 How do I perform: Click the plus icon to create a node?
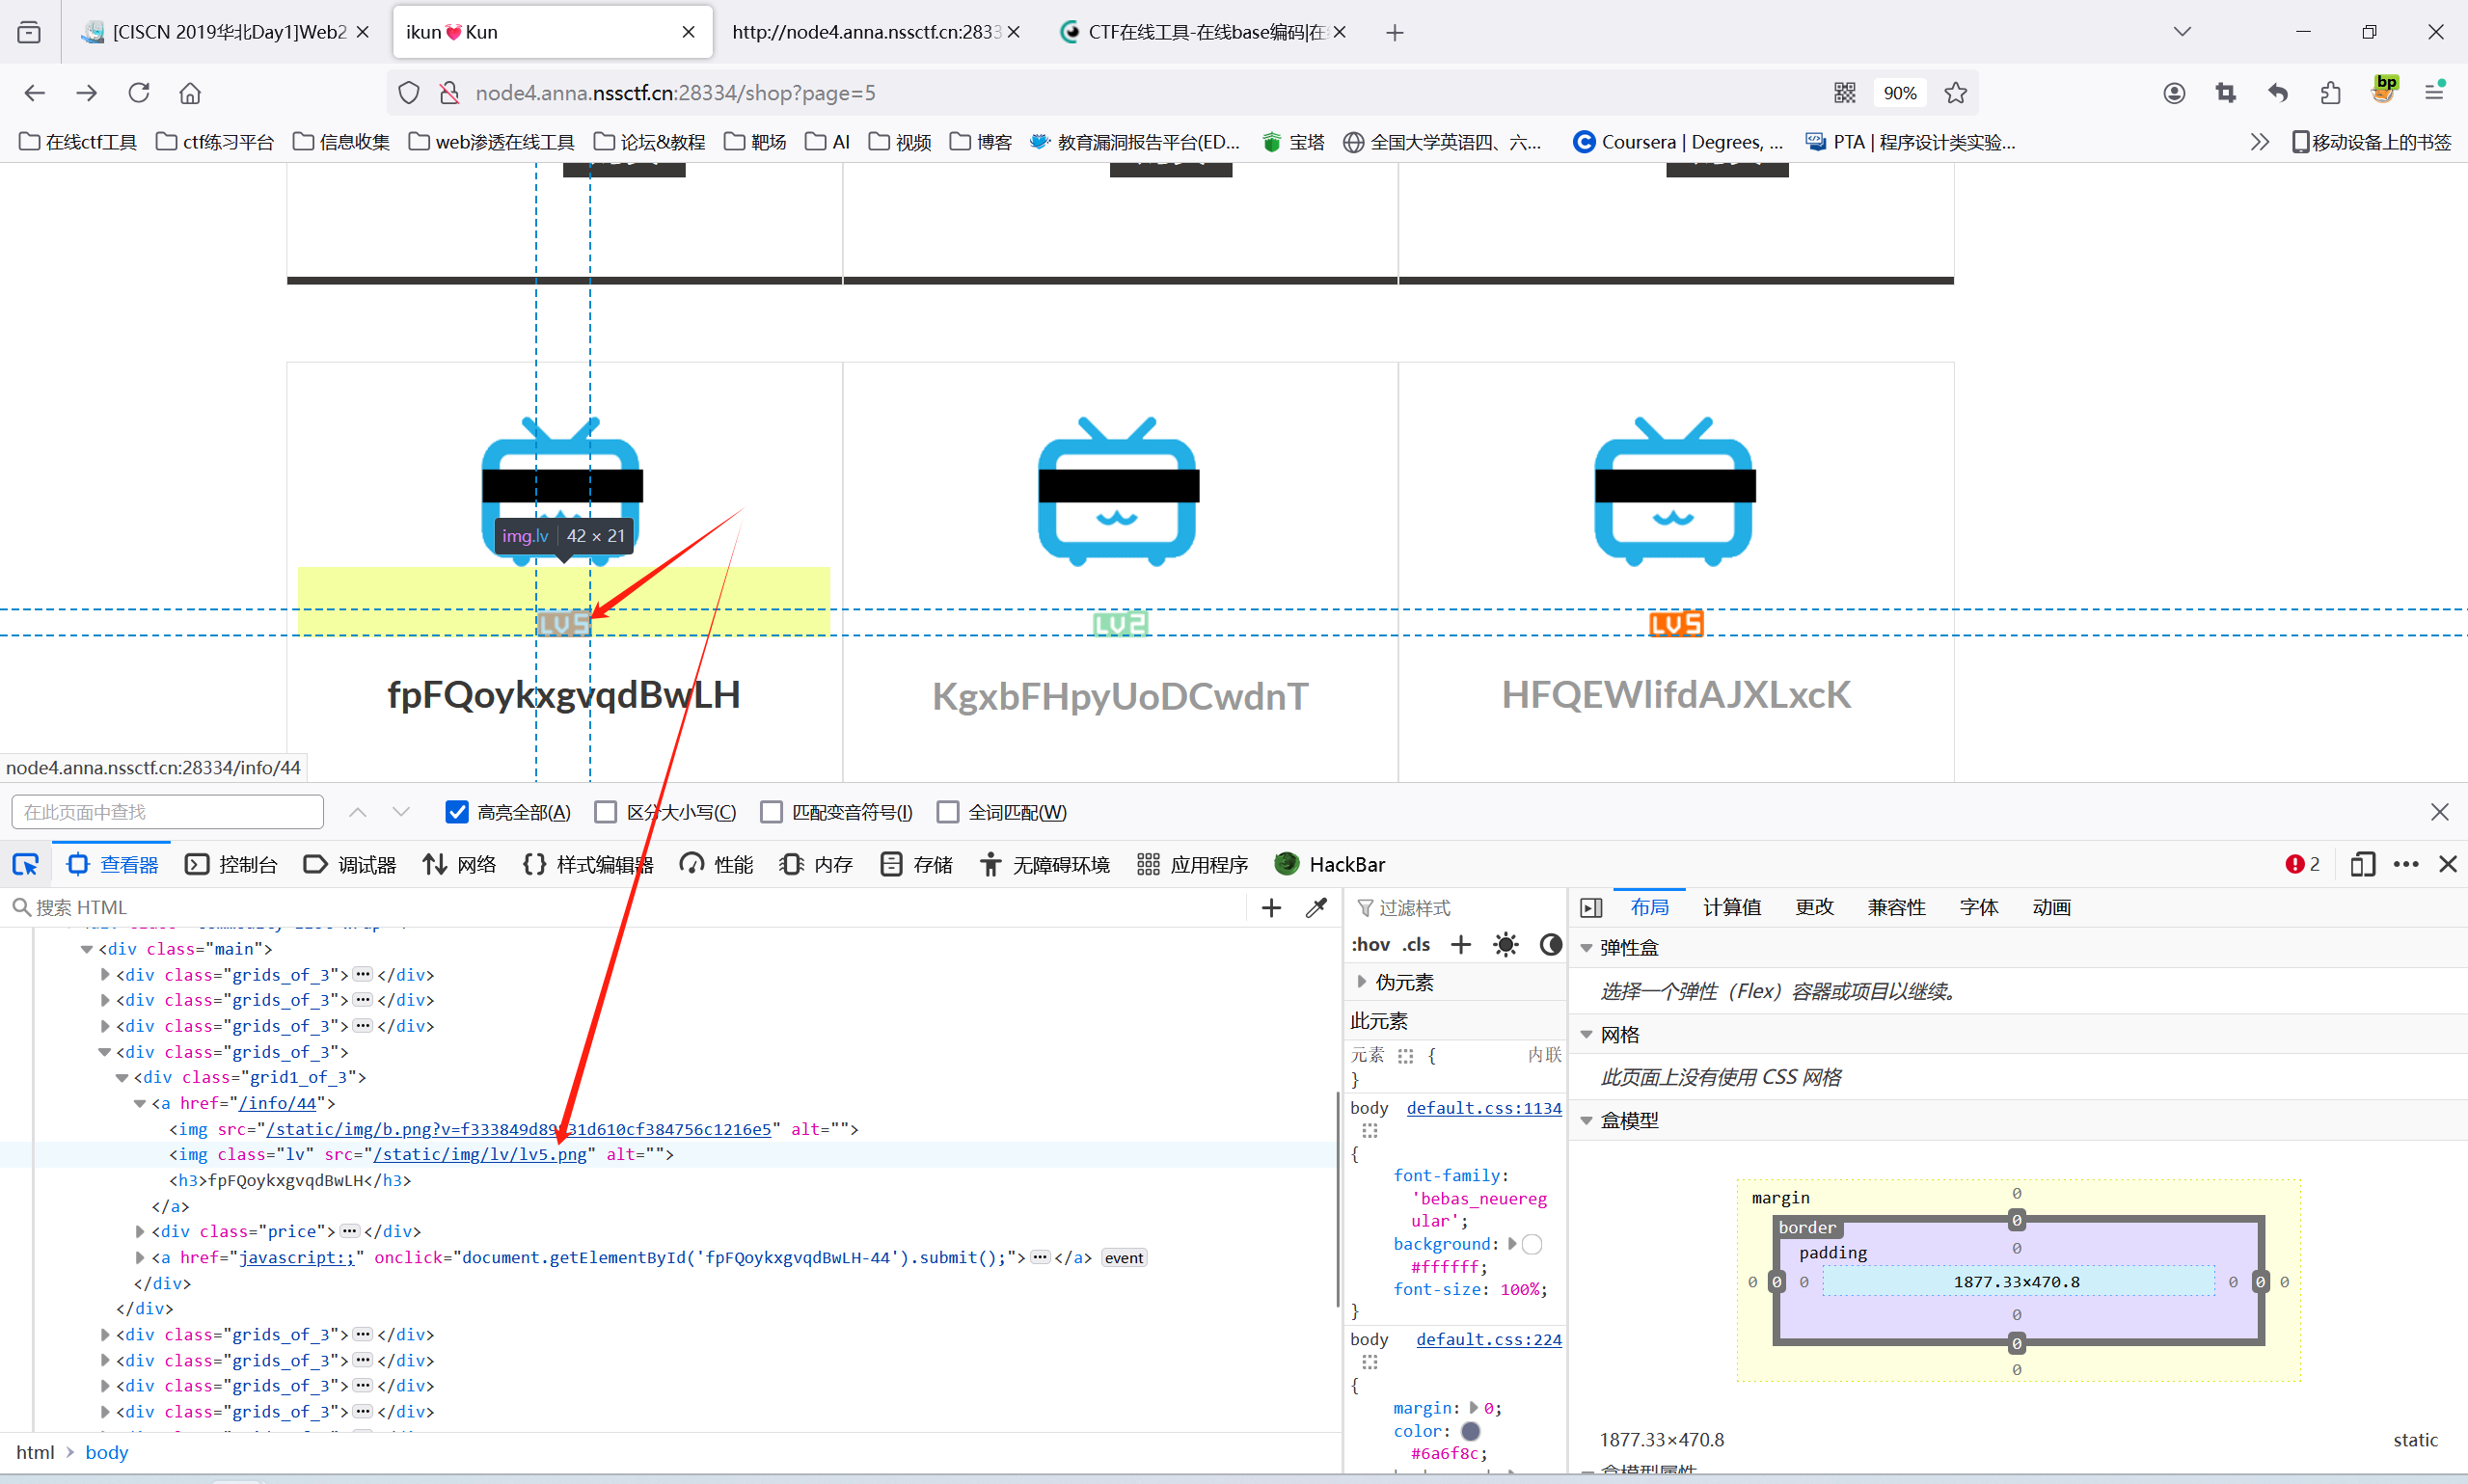(1271, 907)
